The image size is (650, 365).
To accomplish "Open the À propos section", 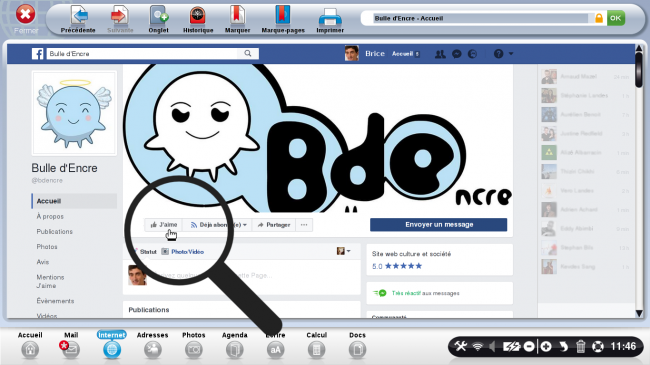I will (50, 217).
